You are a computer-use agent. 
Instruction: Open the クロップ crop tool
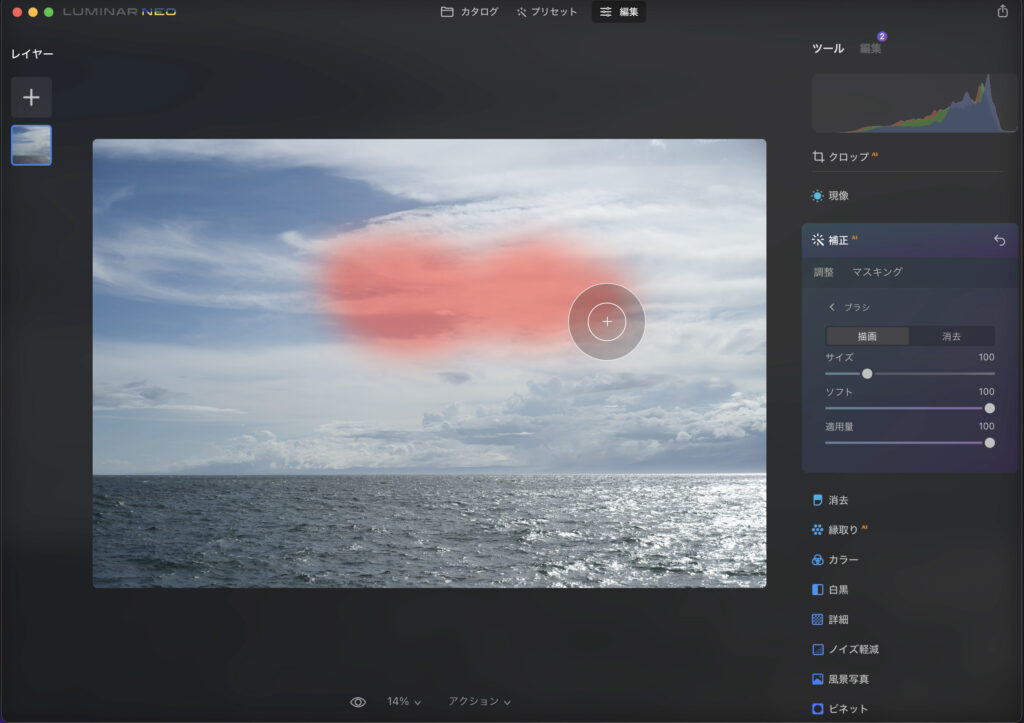pos(848,157)
